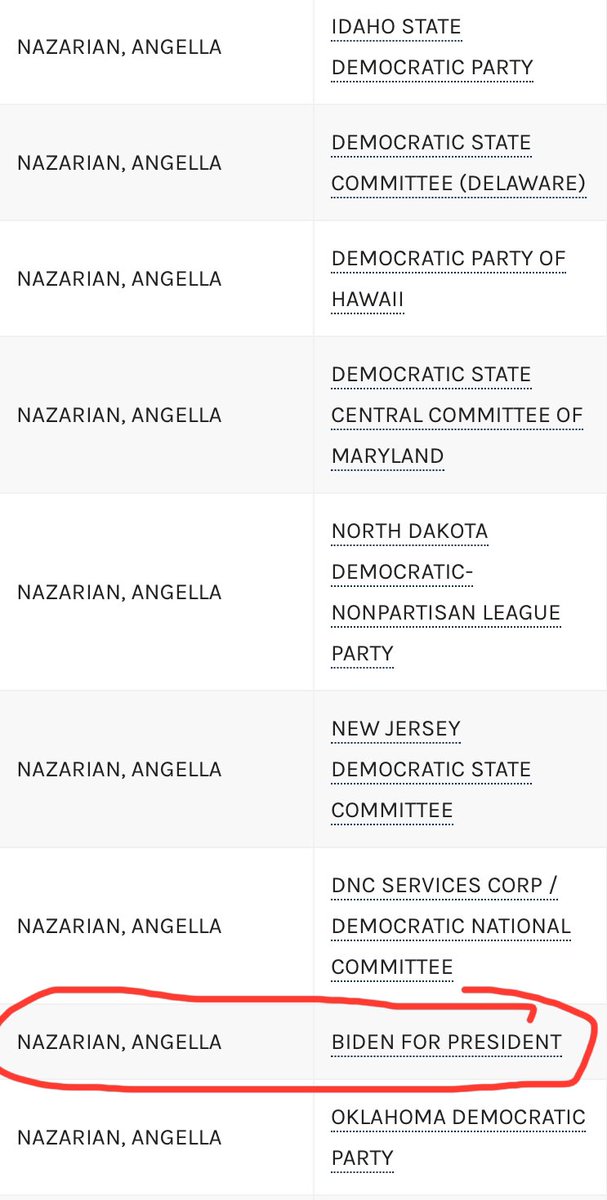Select the contributor name in the DNC Services row
Viewport: 607px width, 1200px height.
tap(119, 927)
